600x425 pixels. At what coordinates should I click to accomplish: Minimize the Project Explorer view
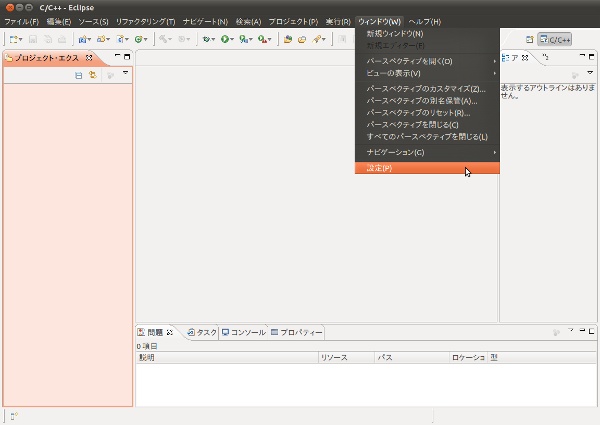point(117,56)
